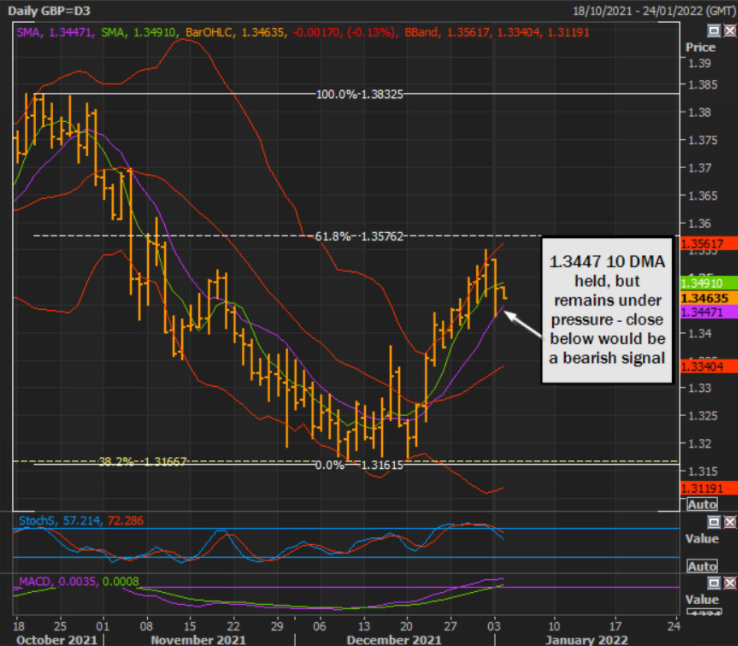Click the 1.39 price axis tick
Screen dimensions: 738x646
[699, 63]
